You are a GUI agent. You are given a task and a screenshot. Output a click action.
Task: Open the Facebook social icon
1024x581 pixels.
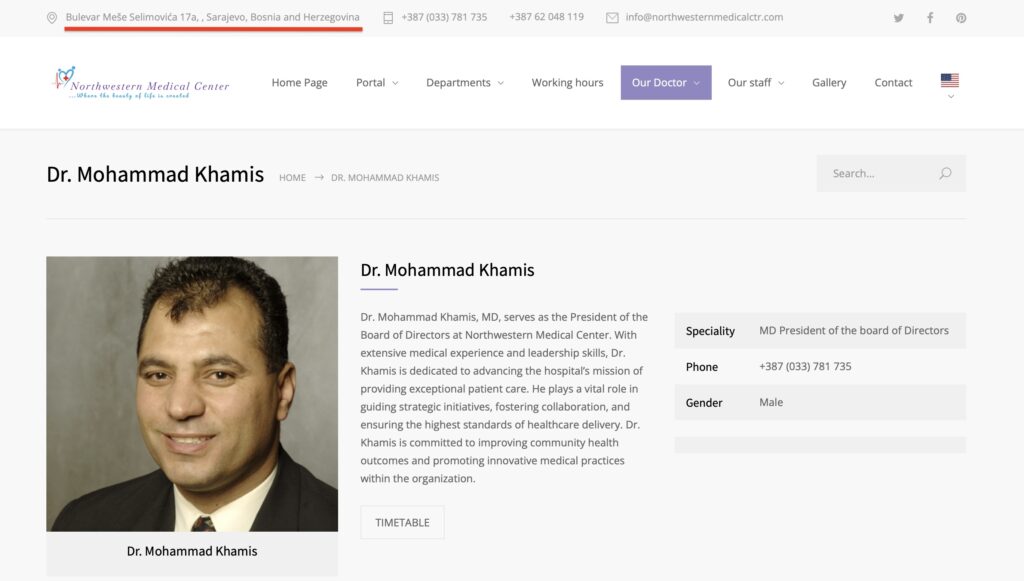[930, 18]
